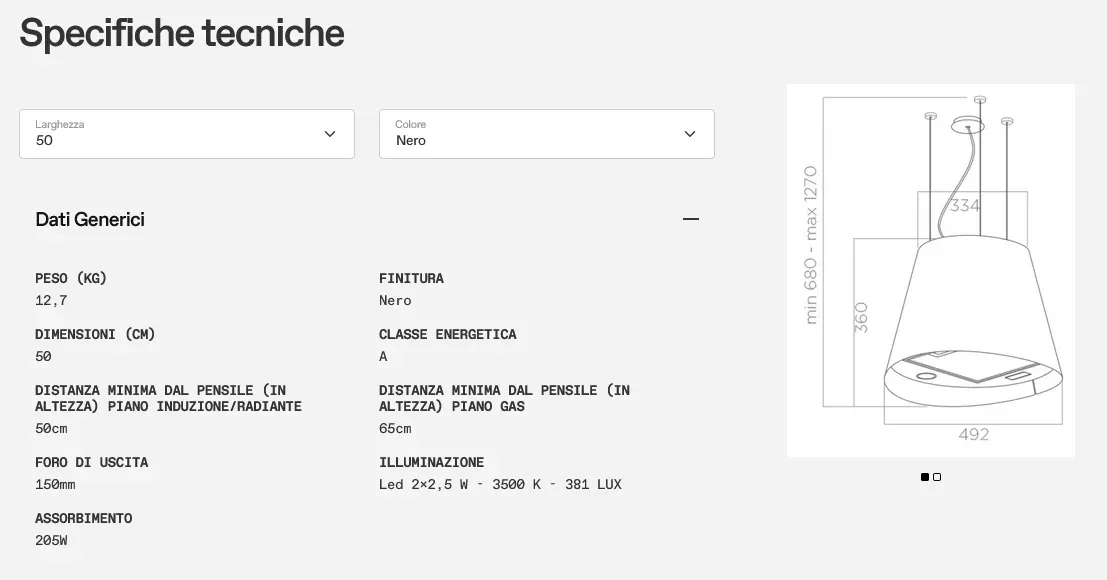This screenshot has width=1107, height=580.
Task: Open the hood technical drawing image
Action: click(x=930, y=270)
